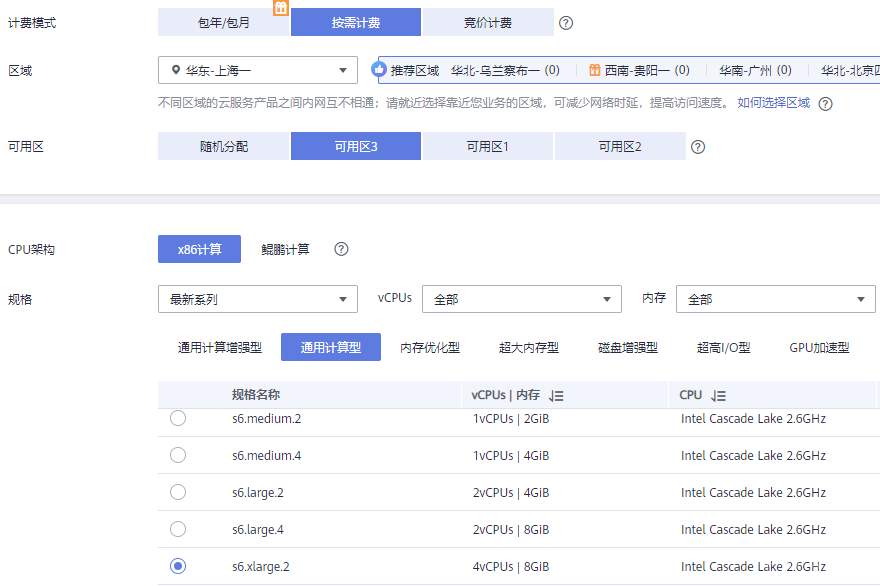Select 鲲鹏计算 CPU architecture
Image resolution: width=880 pixels, height=586 pixels.
285,249
